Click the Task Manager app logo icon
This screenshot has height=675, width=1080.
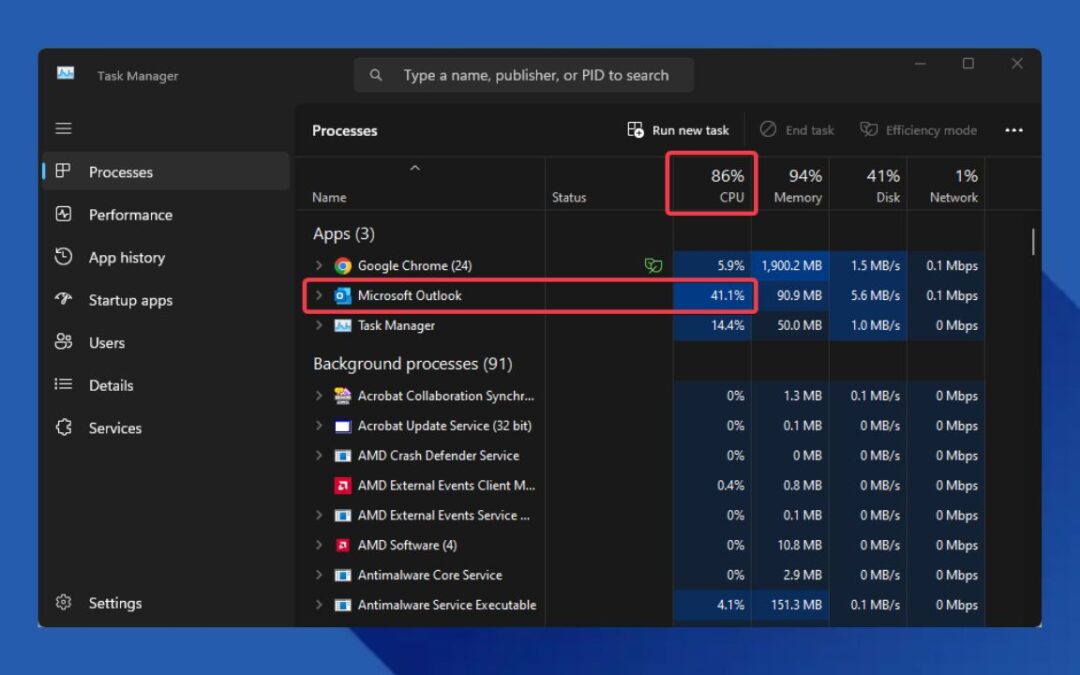click(65, 74)
